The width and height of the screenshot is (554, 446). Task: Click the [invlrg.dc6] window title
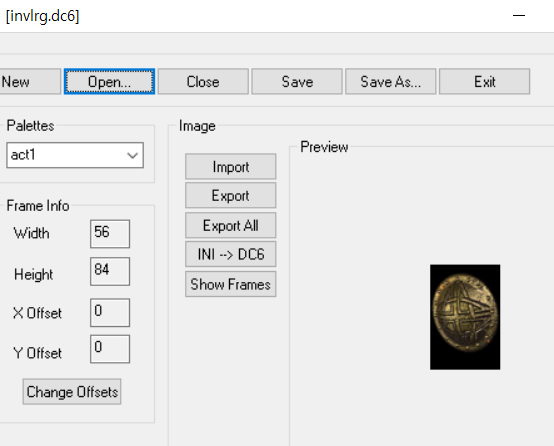coord(42,16)
